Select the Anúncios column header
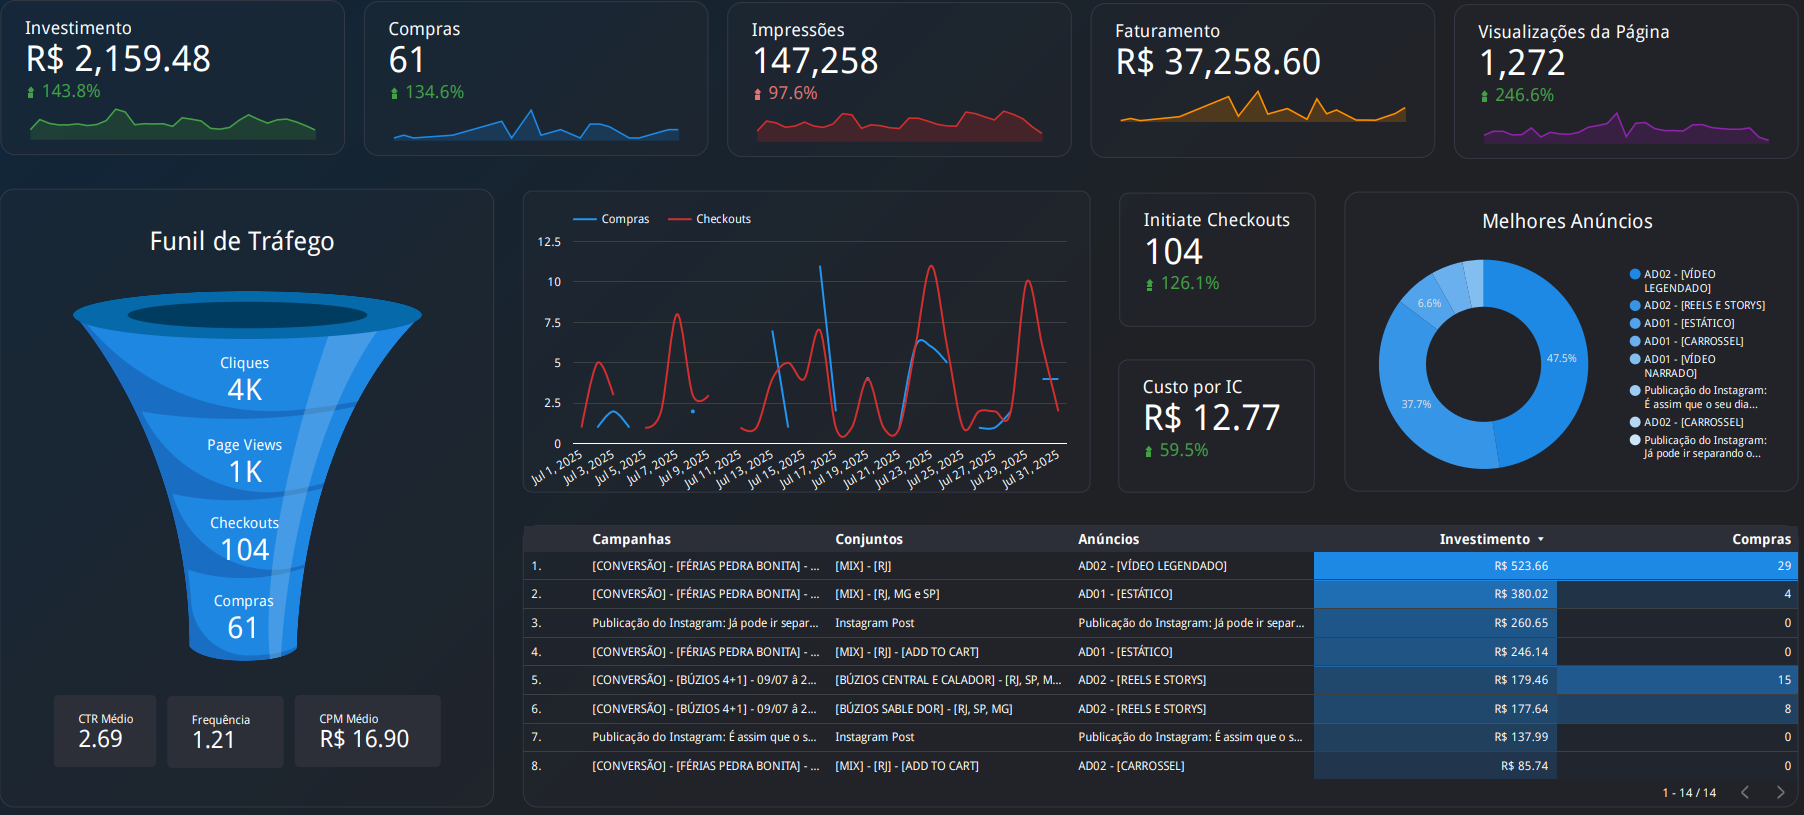 pos(1108,539)
